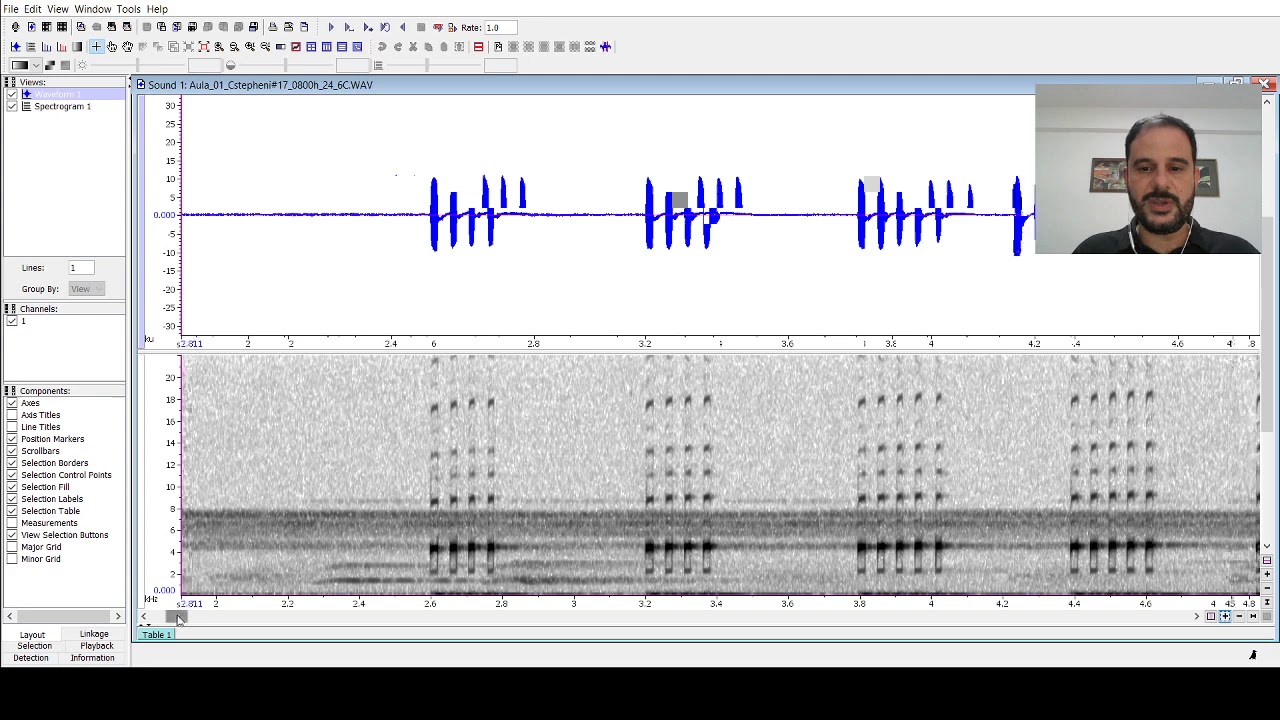Click the magnifier zoom in toolbar icon

[218, 47]
